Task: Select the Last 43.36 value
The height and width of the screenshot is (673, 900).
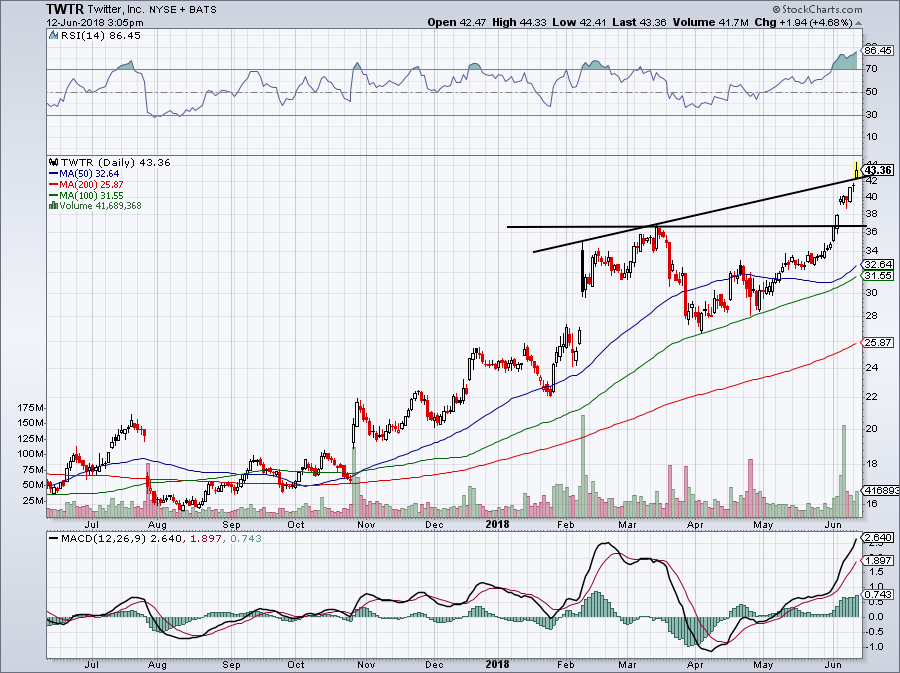Action: [x=639, y=22]
